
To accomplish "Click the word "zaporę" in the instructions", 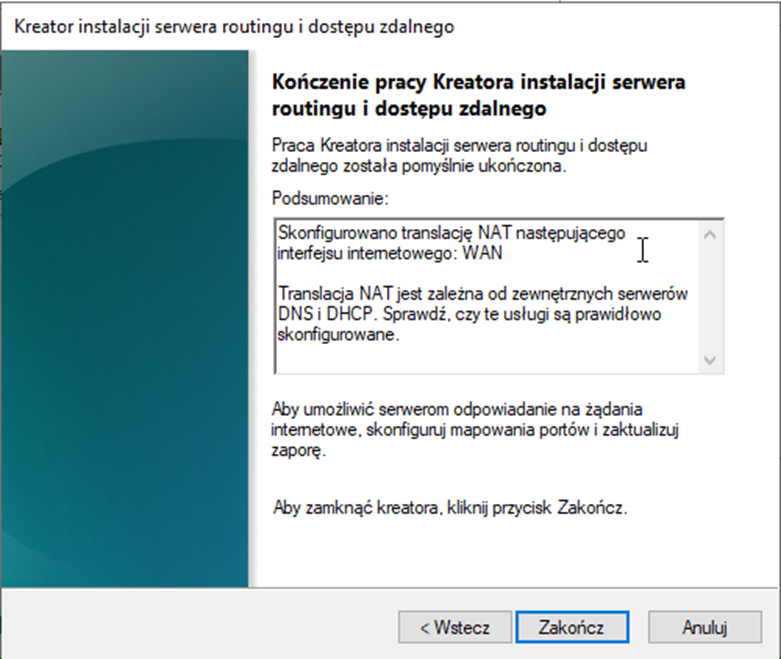I will point(300,452).
